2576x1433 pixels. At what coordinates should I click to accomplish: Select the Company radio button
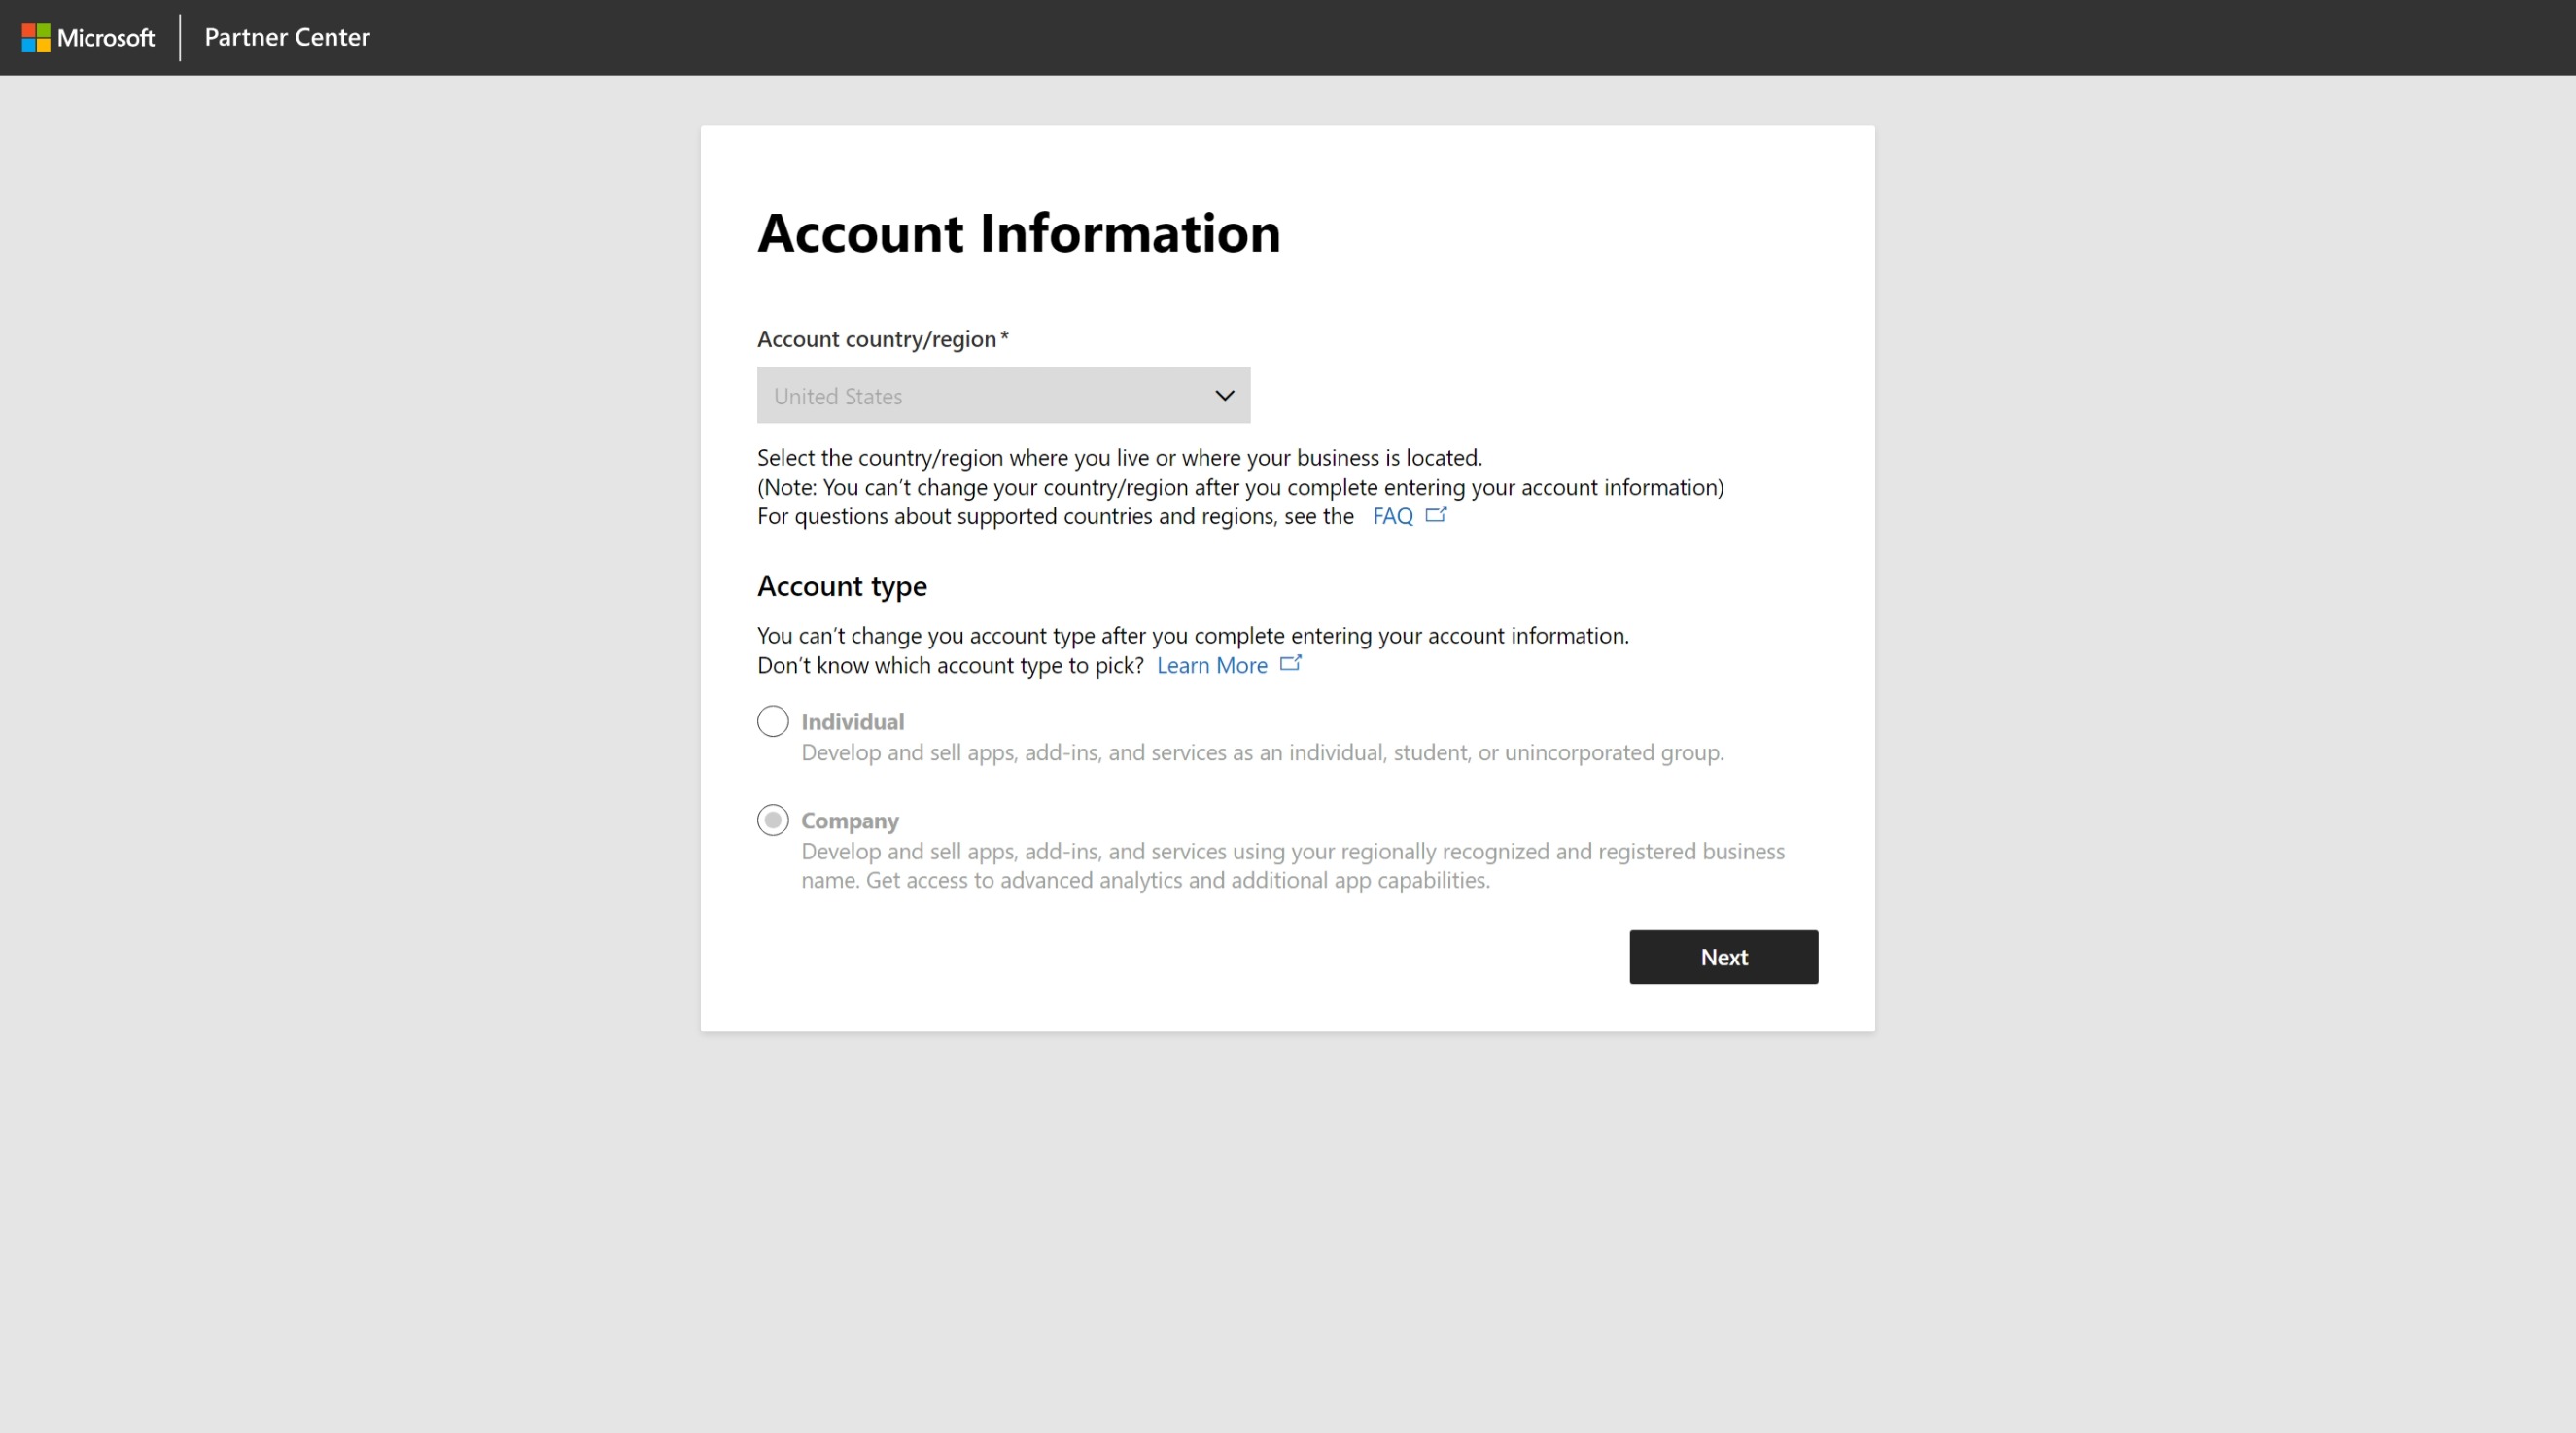pos(773,820)
